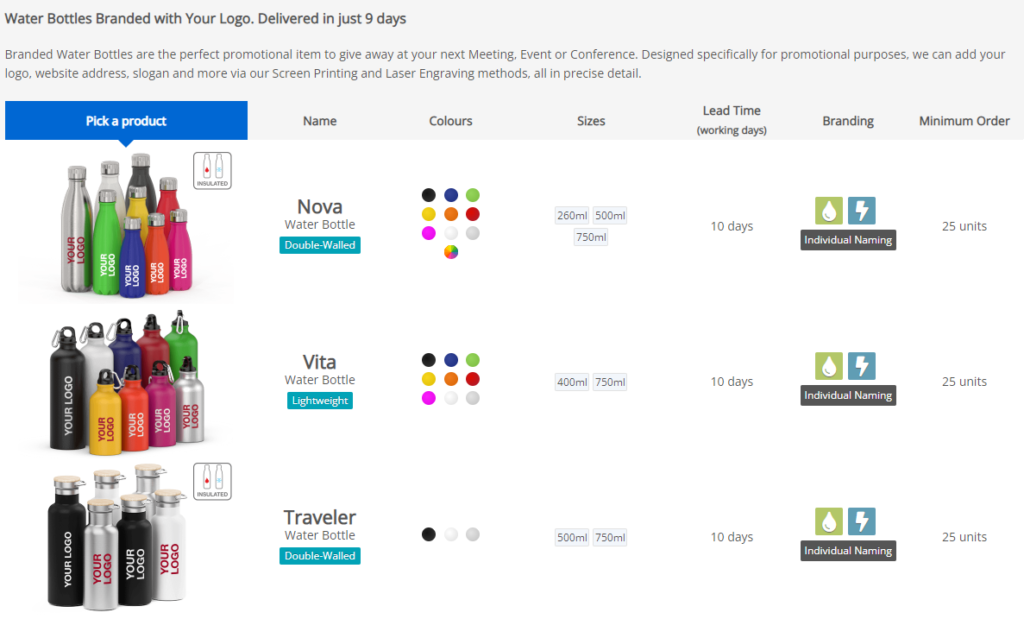Click the Double-Walled tag under Traveler
This screenshot has height=619, width=1024.
(x=320, y=556)
